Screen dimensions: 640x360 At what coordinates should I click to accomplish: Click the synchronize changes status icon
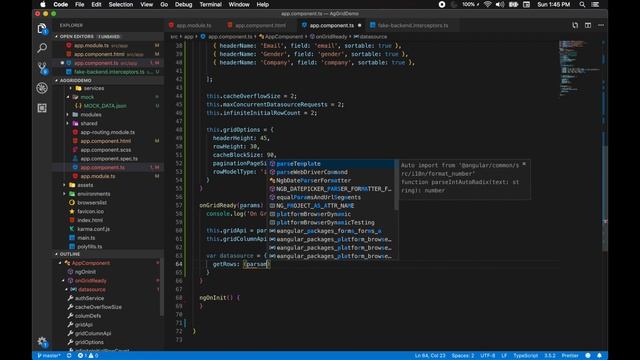[x=69, y=356]
